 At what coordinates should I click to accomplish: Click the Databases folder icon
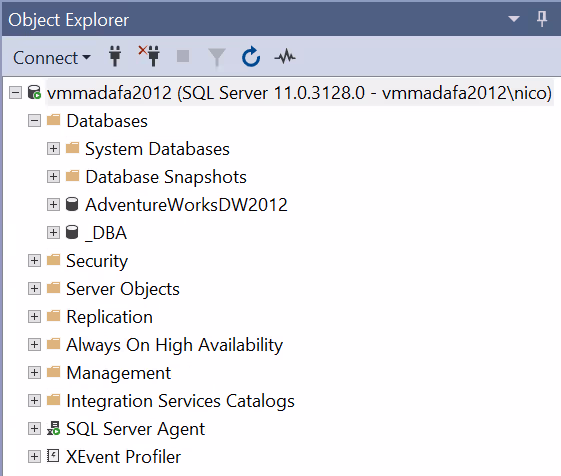pos(54,120)
